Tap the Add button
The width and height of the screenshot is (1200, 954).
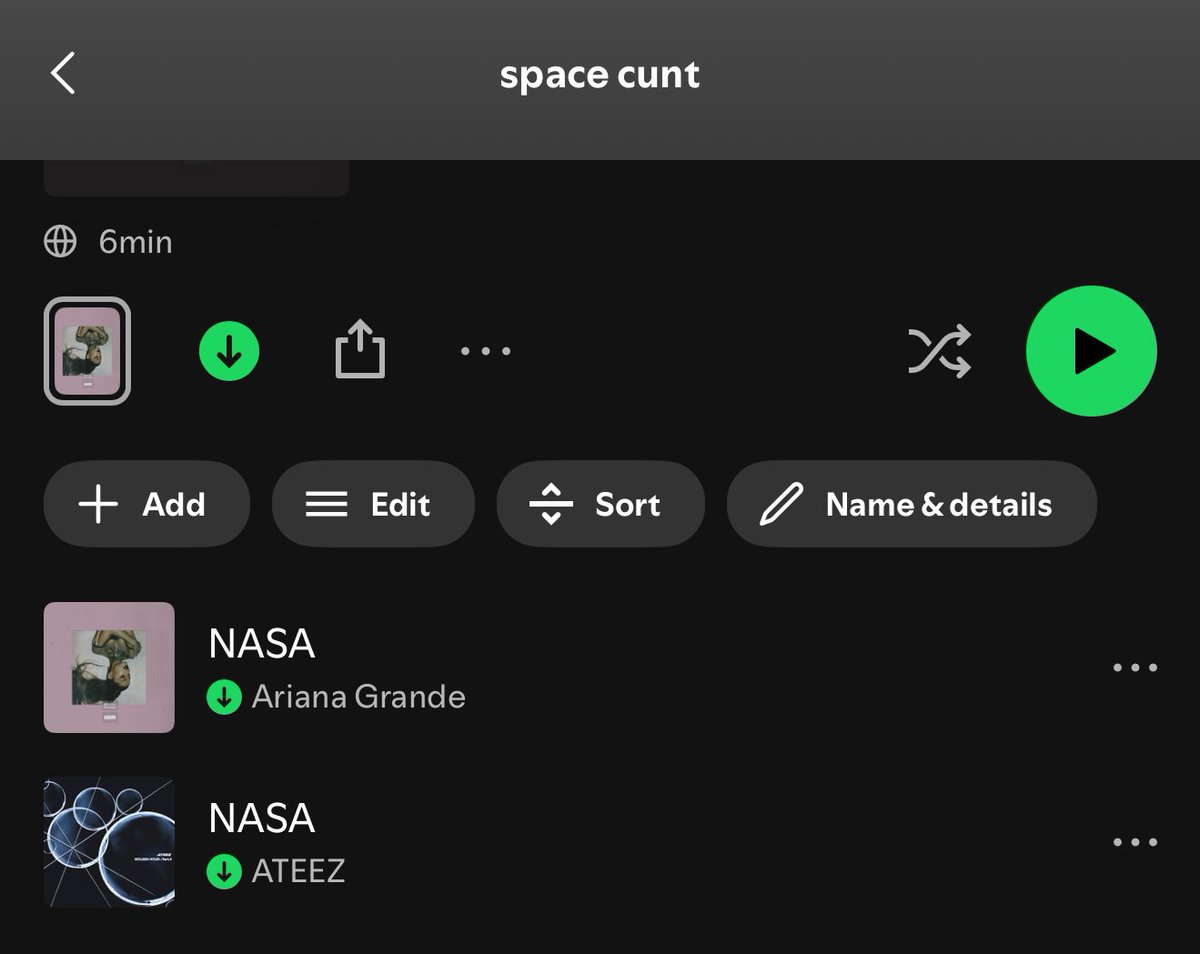(x=146, y=504)
